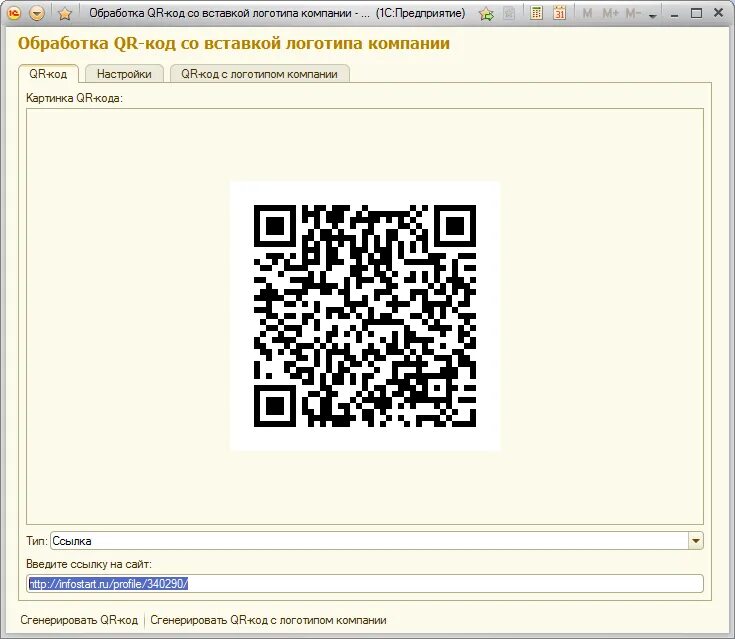This screenshot has width=735, height=639.
Task: Click the Введите ссылку на сайт label
Action: 89,564
